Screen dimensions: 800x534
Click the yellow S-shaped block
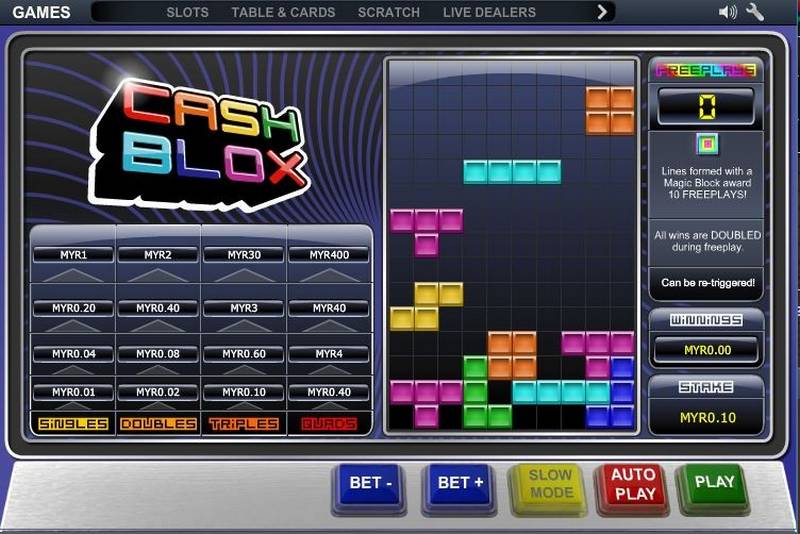426,307
